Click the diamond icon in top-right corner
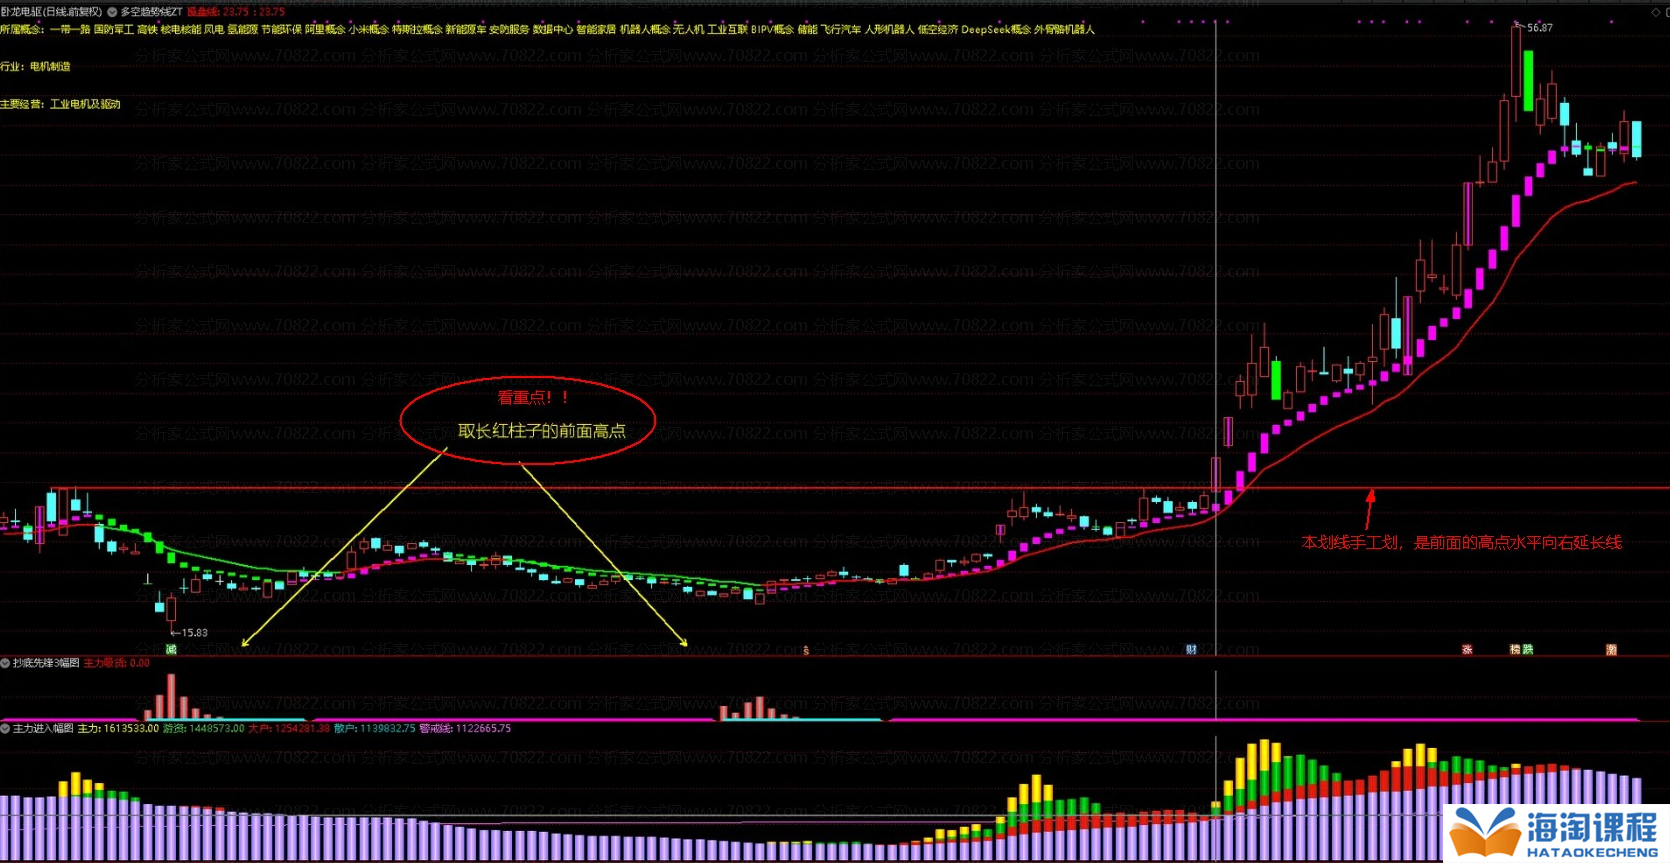 [1655, 12]
